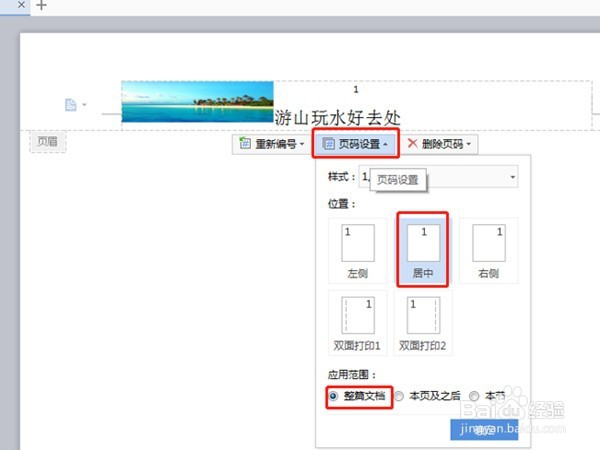Click the blue 确定 confirm button
600x450 pixels.
point(484,429)
